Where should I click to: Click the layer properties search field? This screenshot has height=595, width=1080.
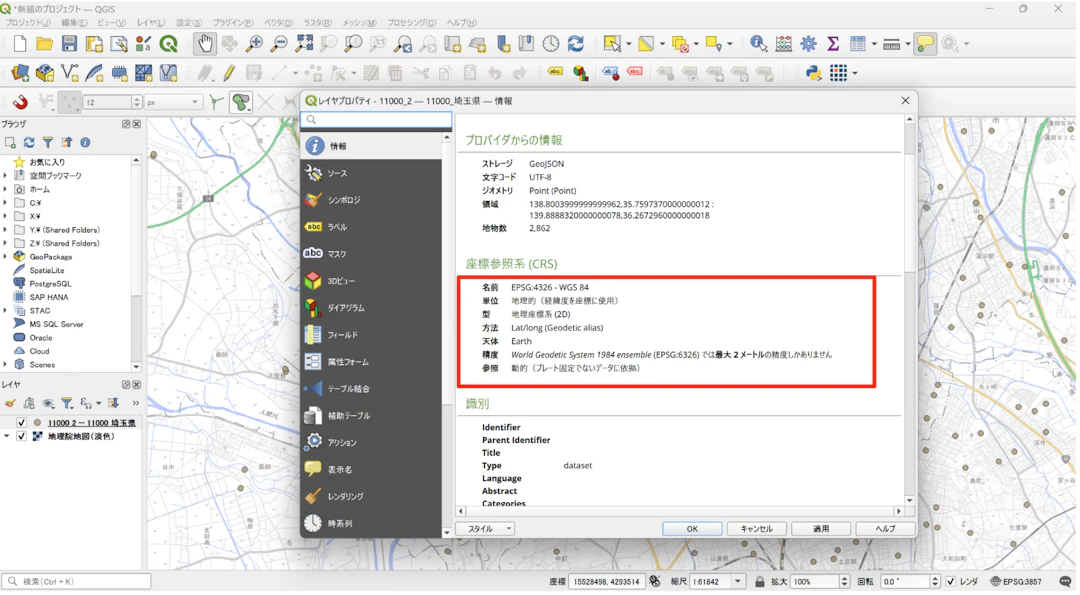377,120
